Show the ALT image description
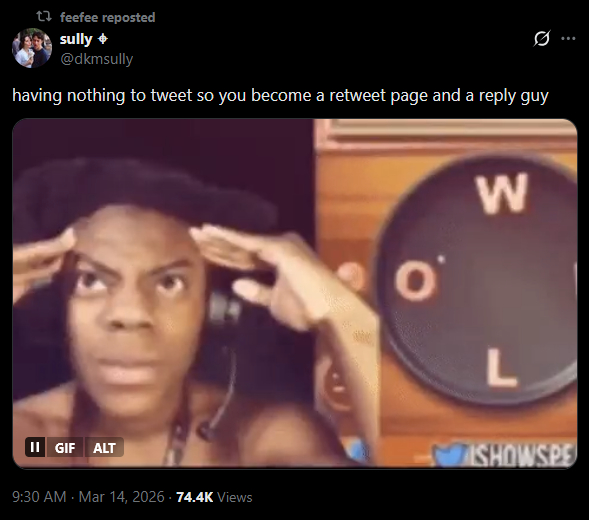This screenshot has height=520, width=589. [104, 447]
